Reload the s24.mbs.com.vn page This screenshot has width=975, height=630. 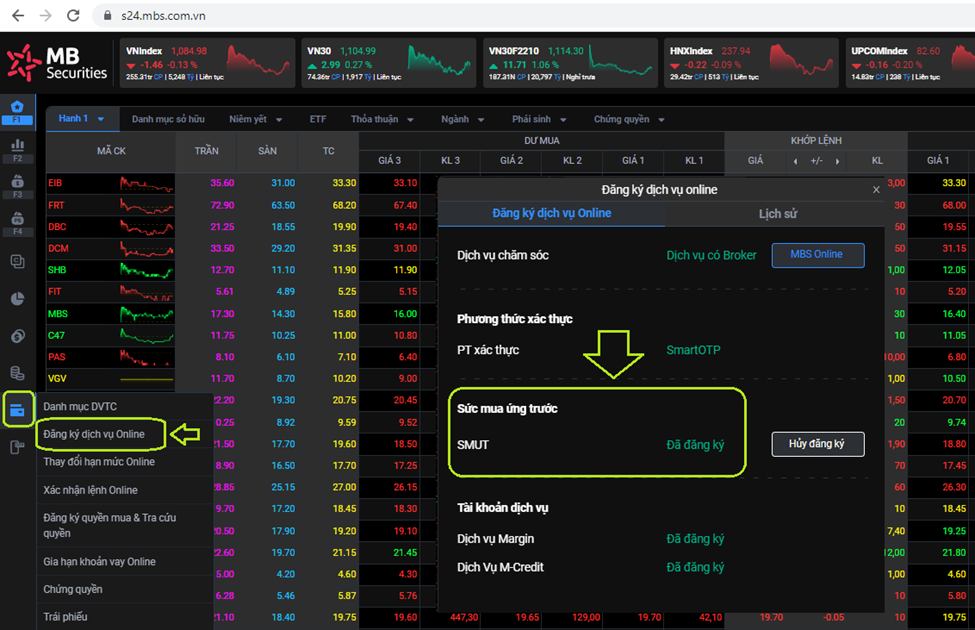pyautogui.click(x=73, y=16)
